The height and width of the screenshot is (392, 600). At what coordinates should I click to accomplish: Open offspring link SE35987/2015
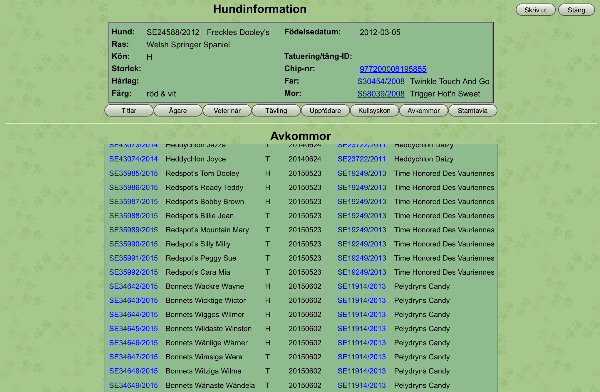[x=134, y=202]
